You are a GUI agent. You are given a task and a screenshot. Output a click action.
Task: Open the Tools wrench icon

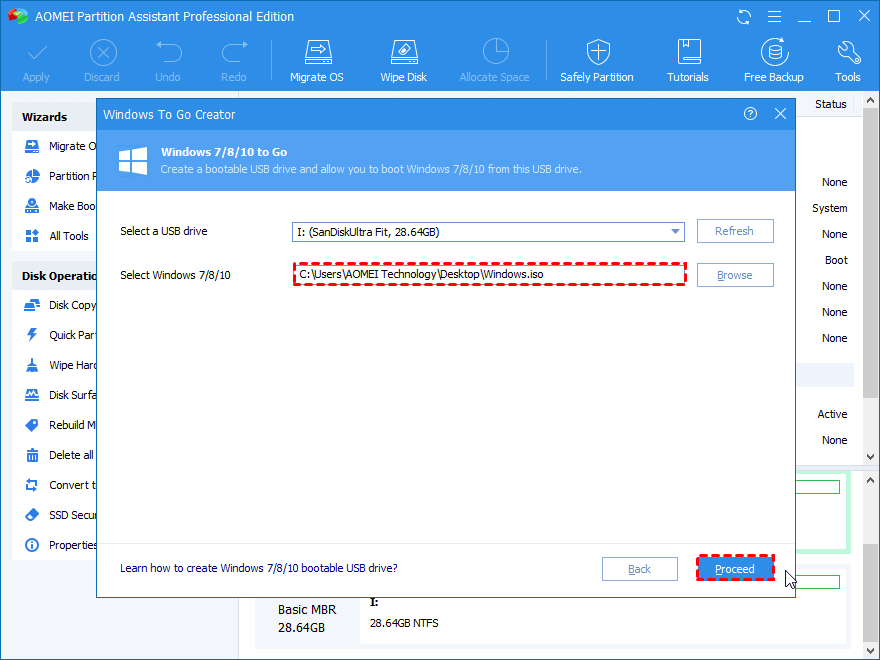pyautogui.click(x=848, y=52)
